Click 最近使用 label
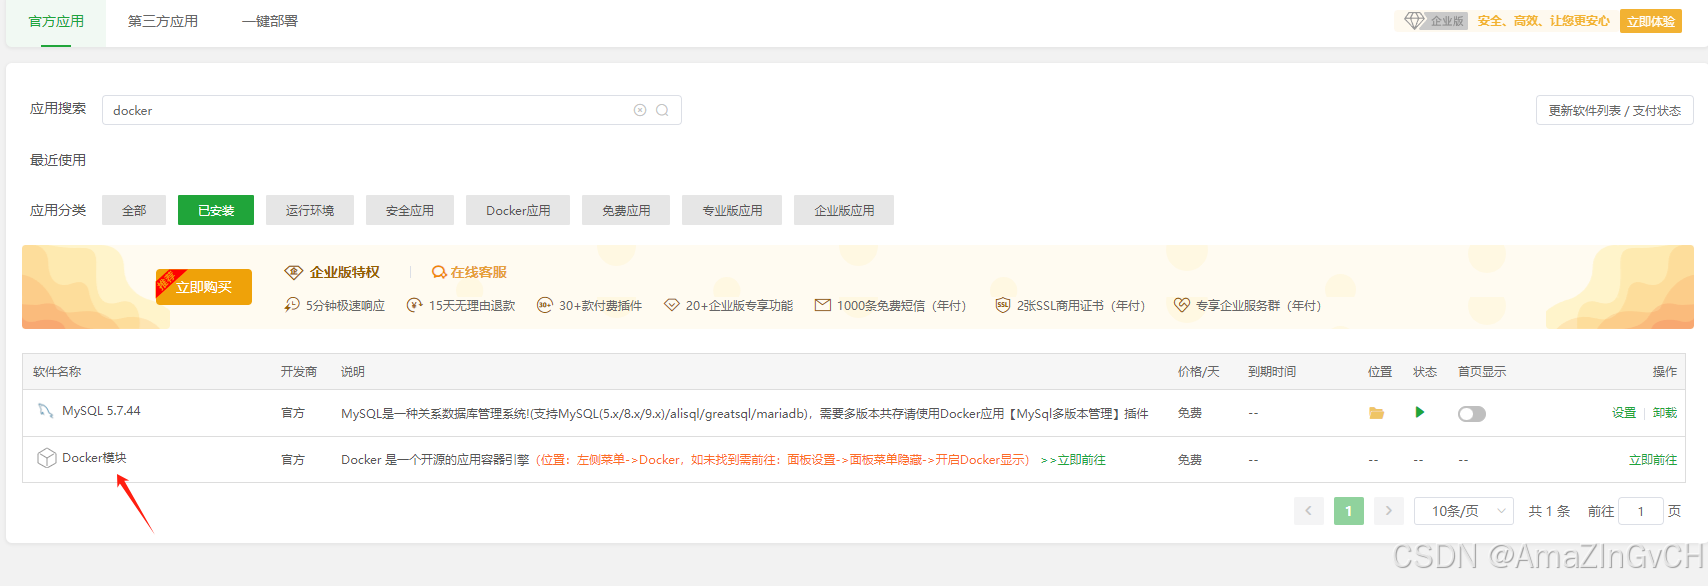 coord(58,160)
